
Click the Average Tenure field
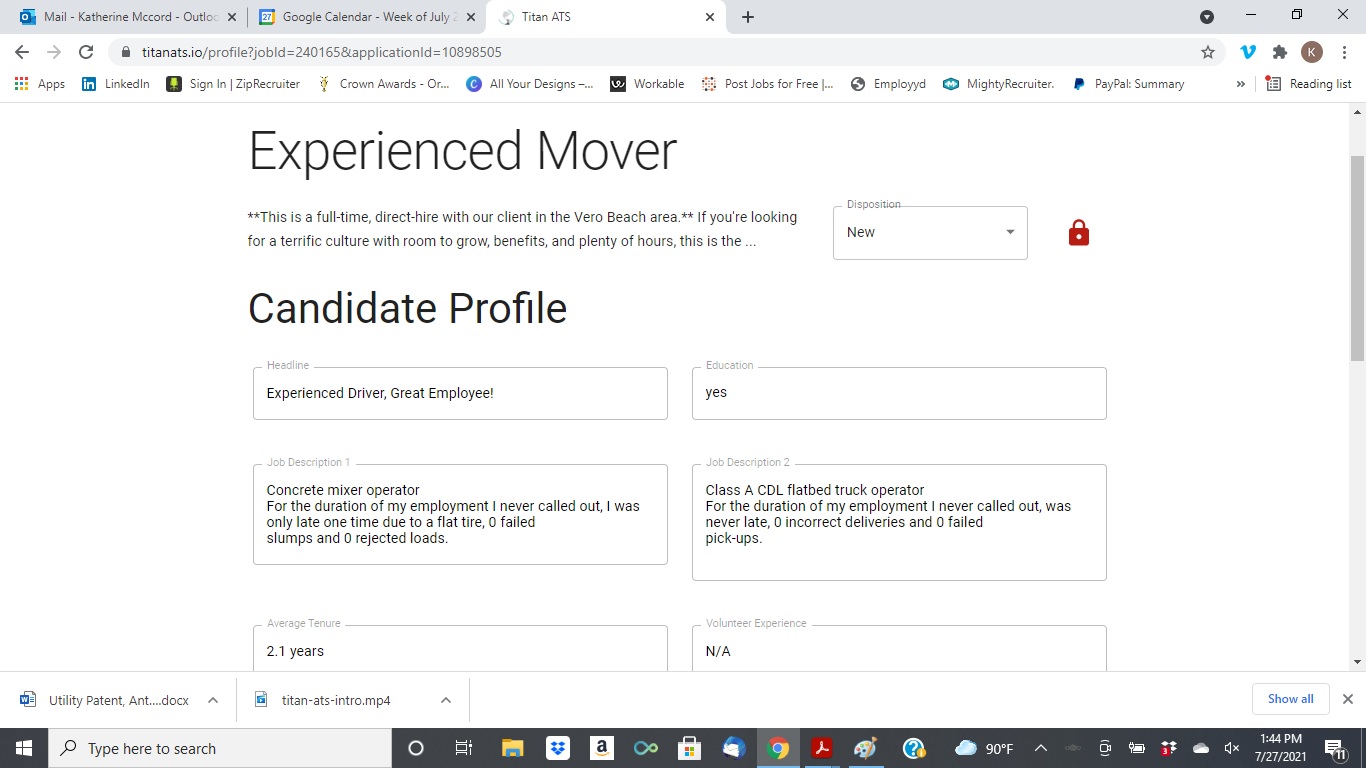pos(460,648)
